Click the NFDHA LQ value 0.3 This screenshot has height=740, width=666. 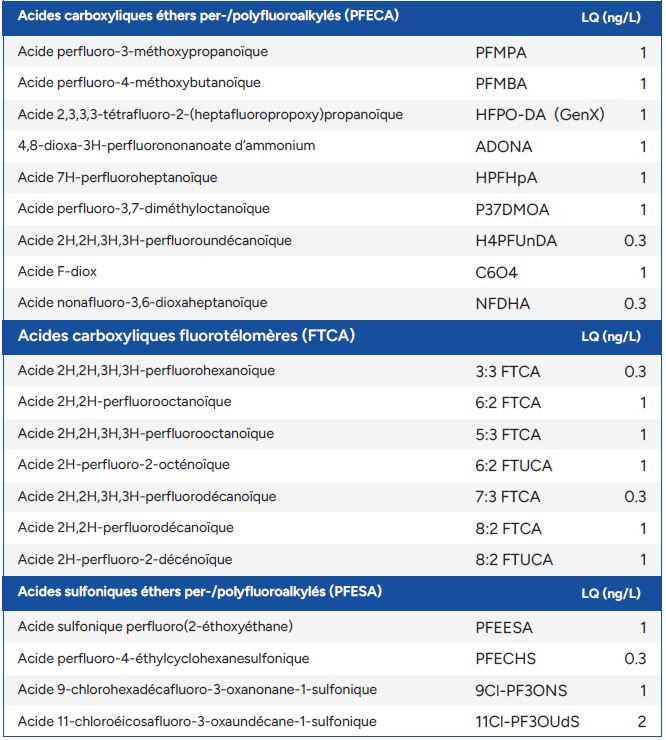pos(635,304)
